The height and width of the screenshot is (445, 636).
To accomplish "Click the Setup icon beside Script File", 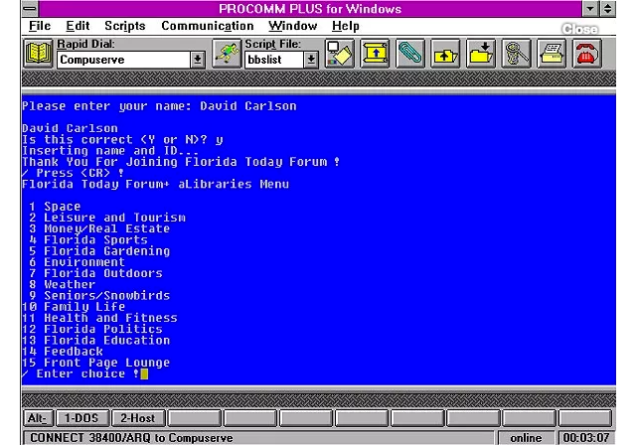I will click(339, 54).
